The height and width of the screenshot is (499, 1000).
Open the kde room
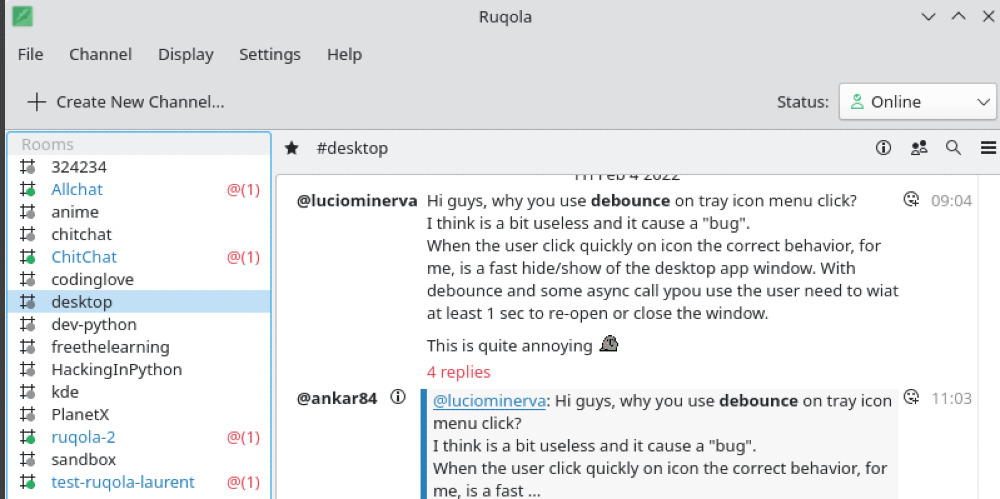click(x=139, y=392)
